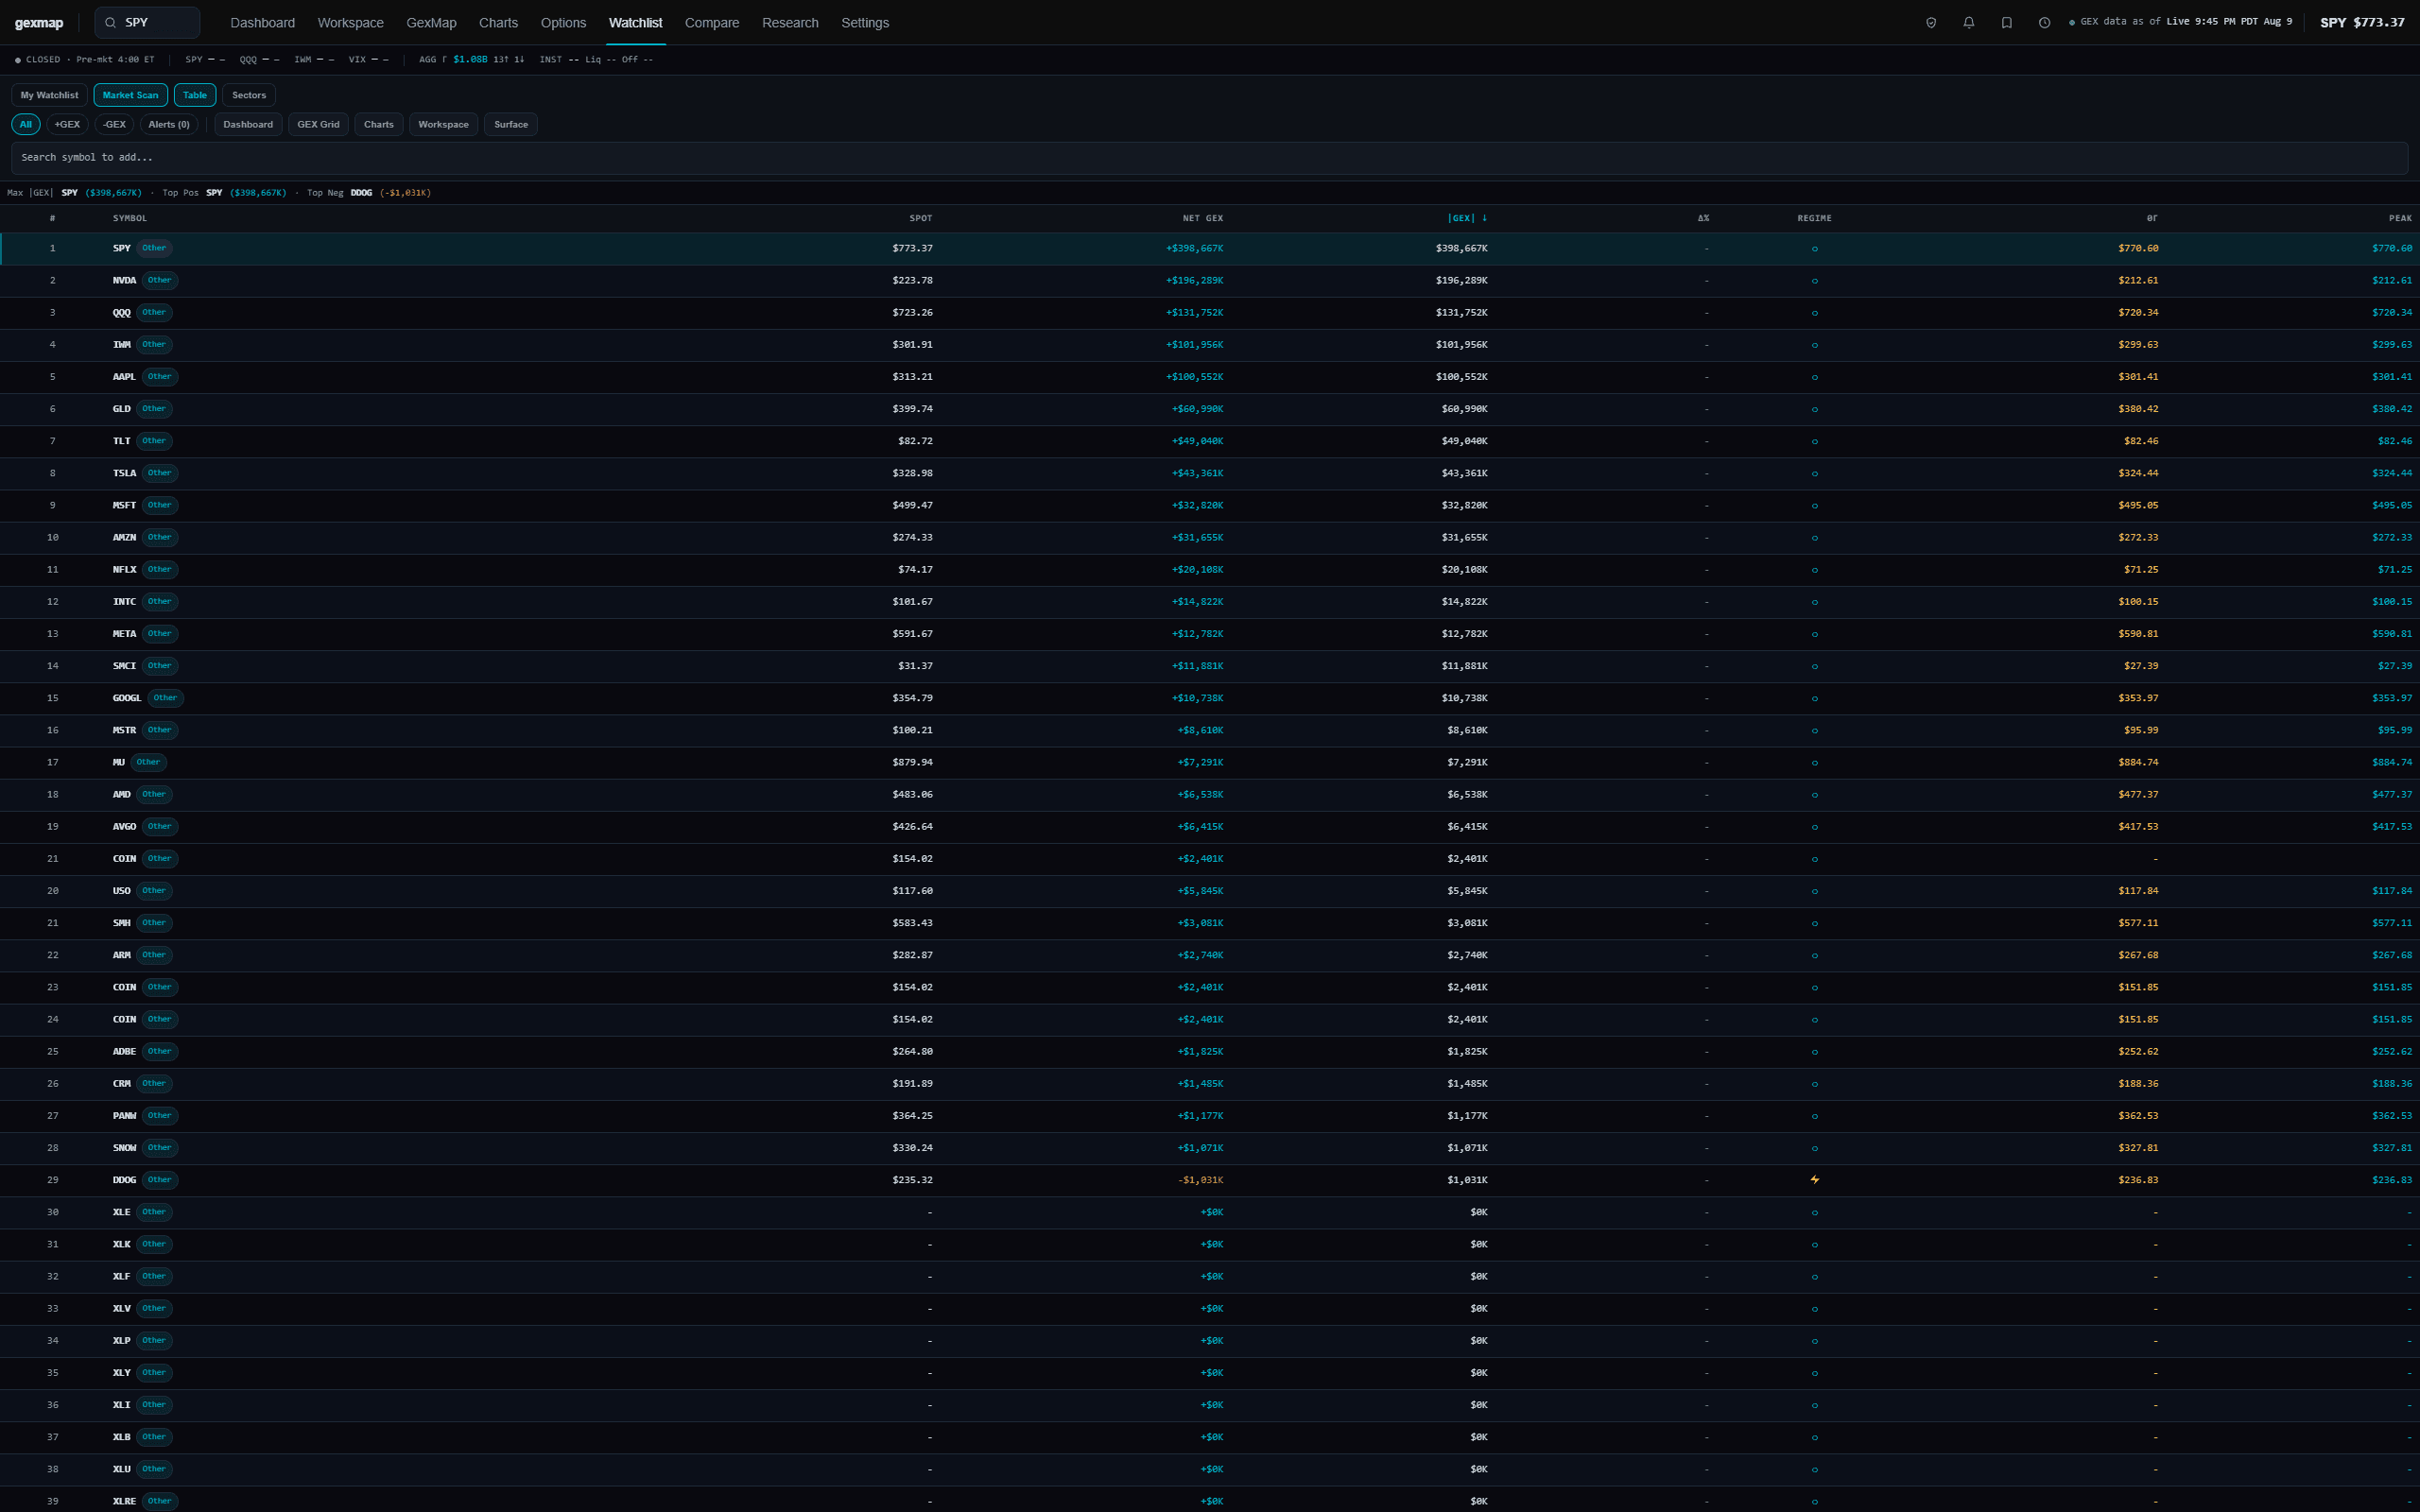Sort by REGIME column header

[x=1814, y=218]
